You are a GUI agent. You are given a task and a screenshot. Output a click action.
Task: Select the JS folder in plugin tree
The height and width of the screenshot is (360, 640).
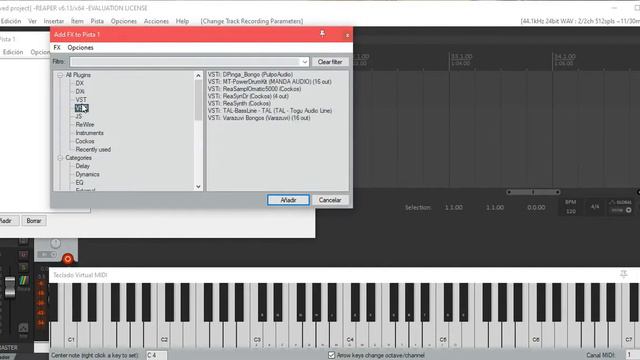pyautogui.click(x=78, y=116)
